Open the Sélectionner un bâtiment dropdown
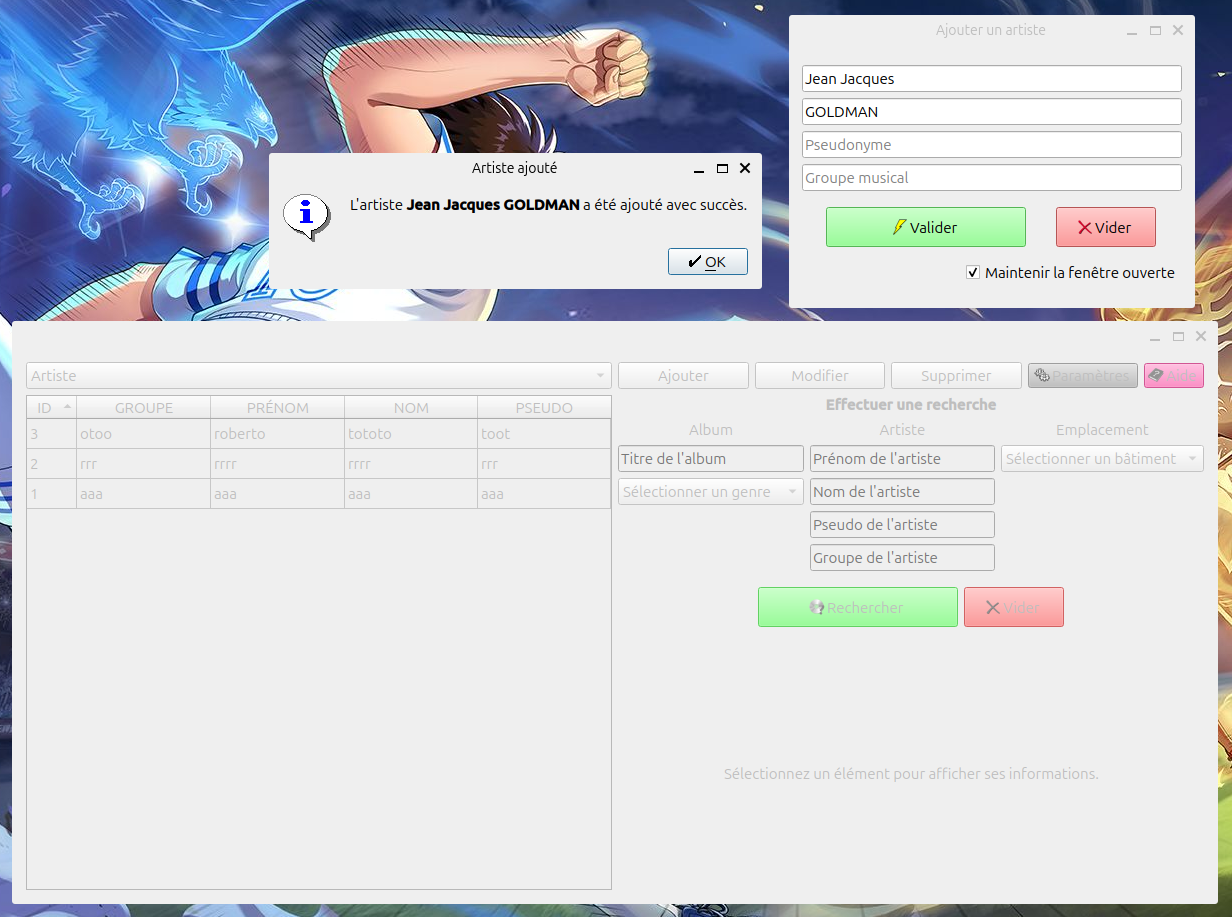This screenshot has width=1232, height=917. coord(1102,459)
